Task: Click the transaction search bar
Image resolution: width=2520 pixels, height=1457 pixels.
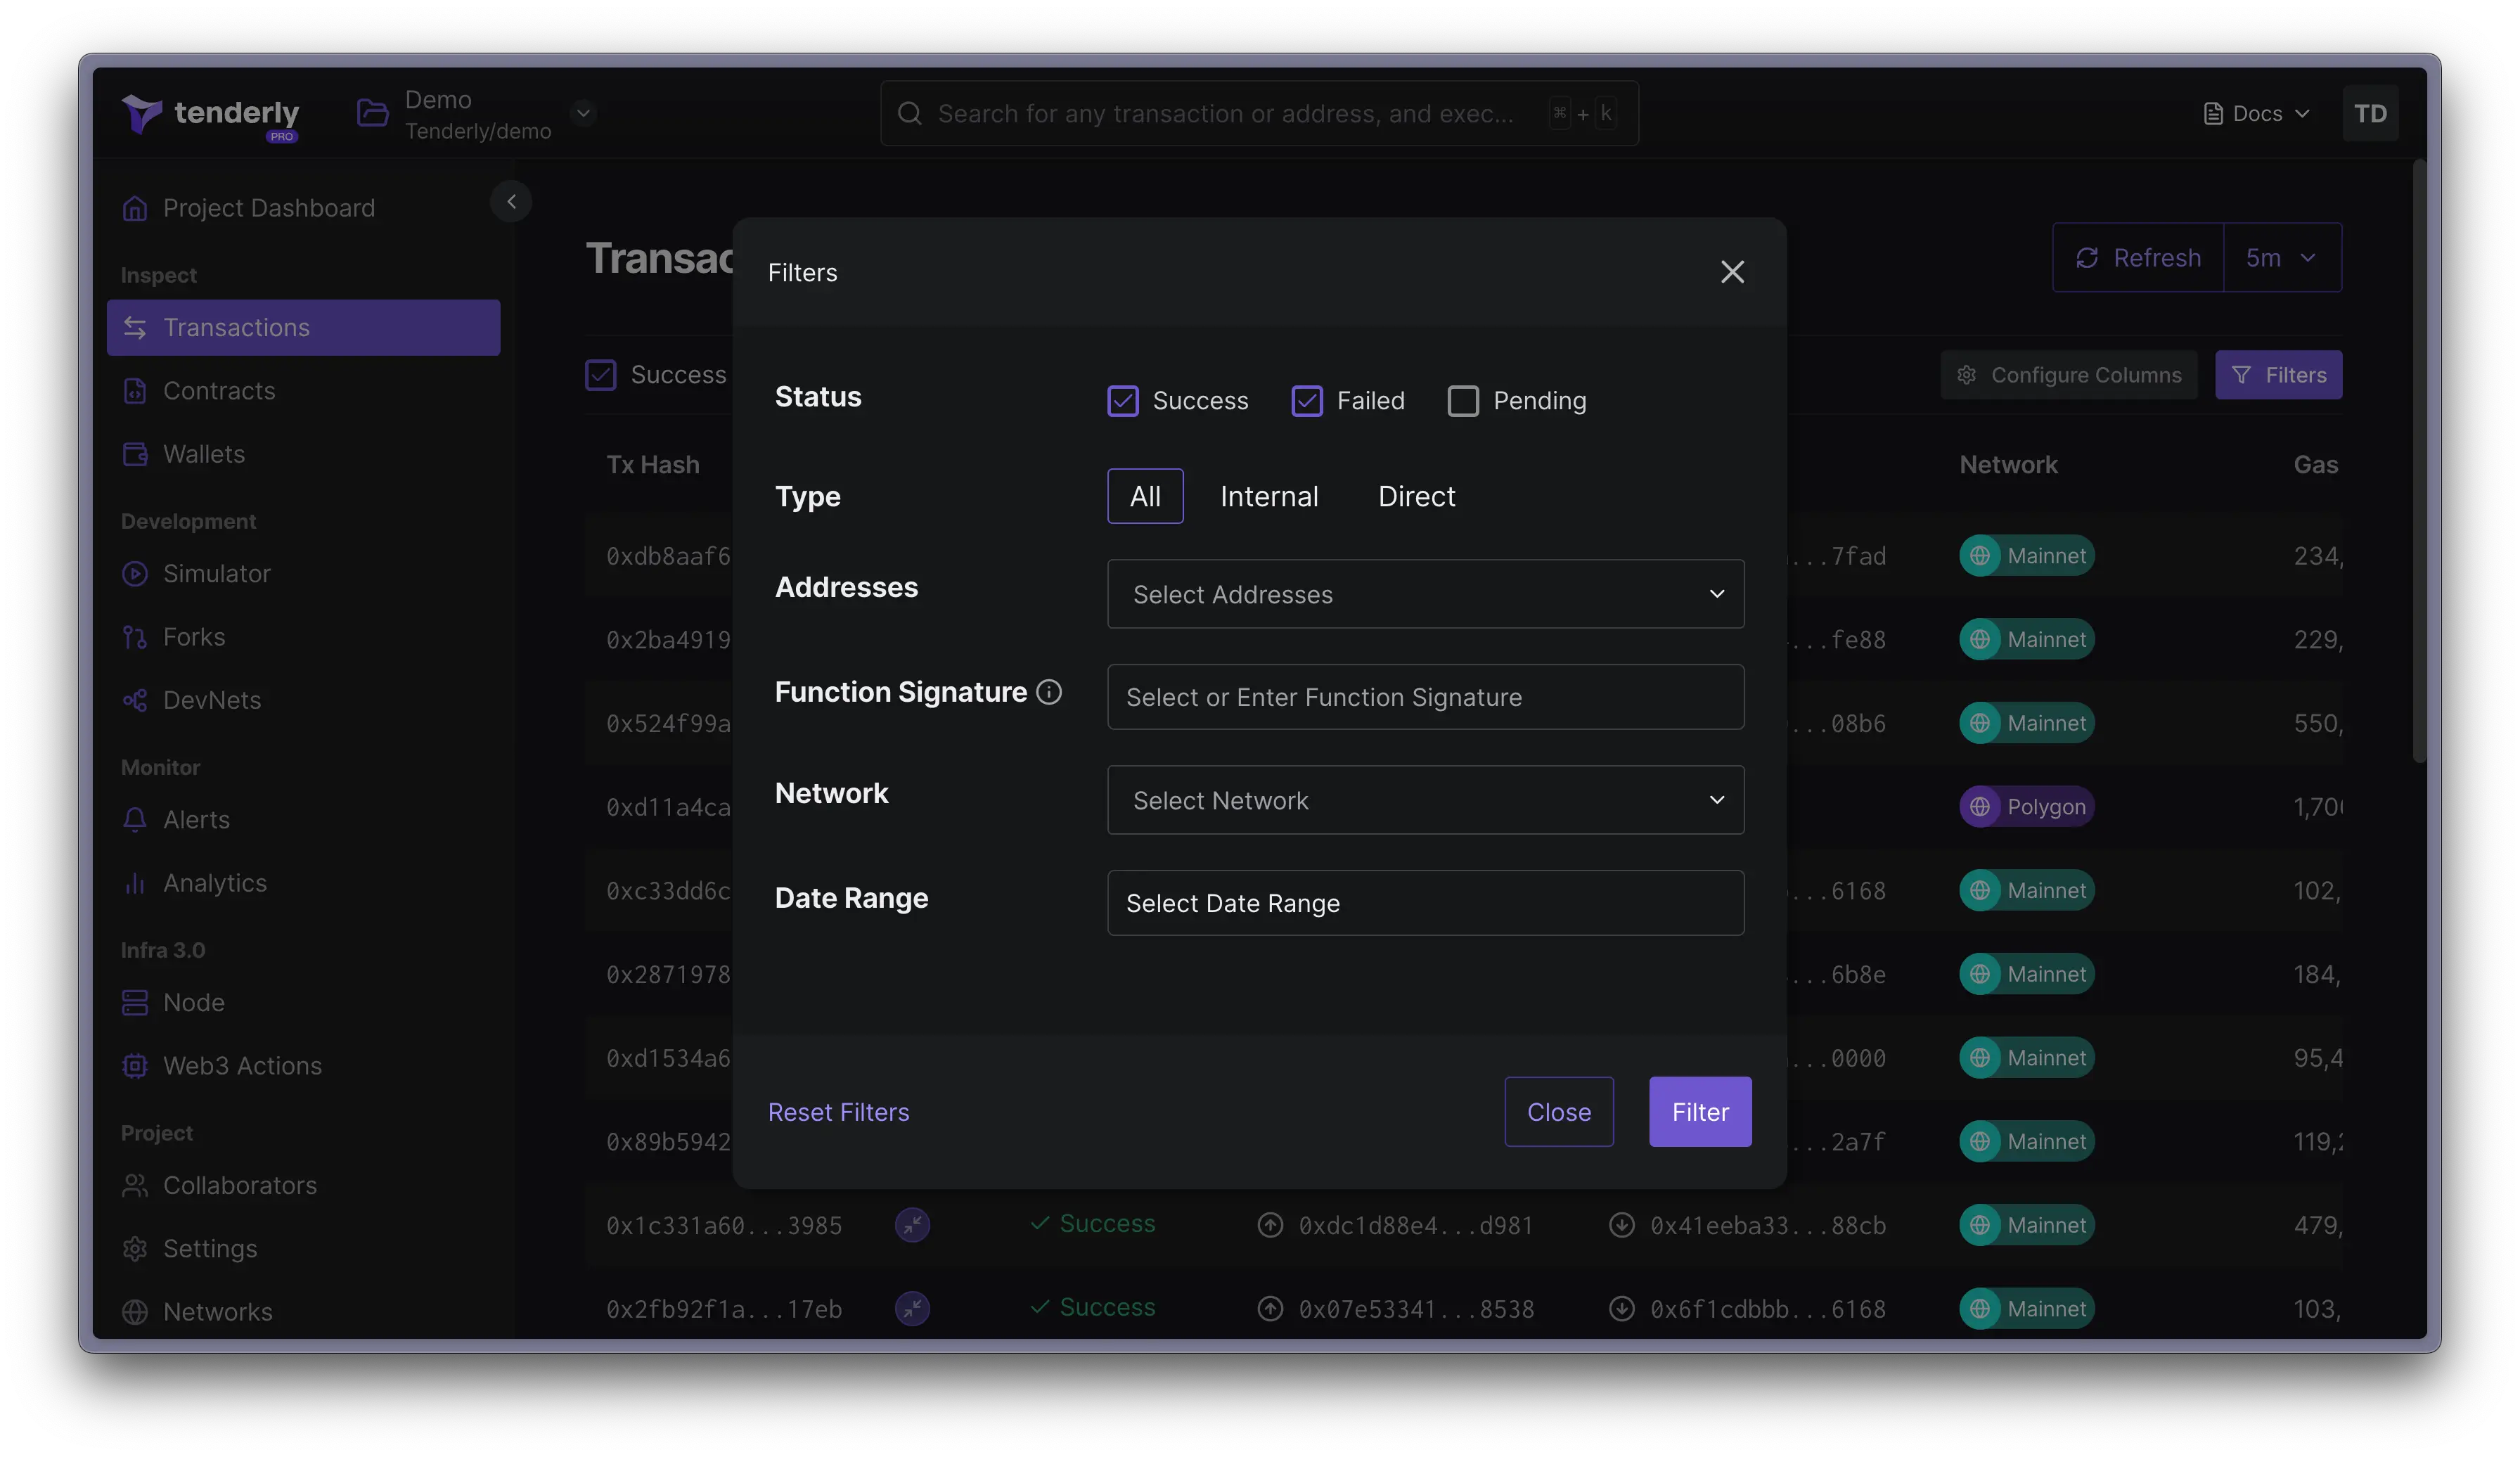Action: click(1259, 114)
